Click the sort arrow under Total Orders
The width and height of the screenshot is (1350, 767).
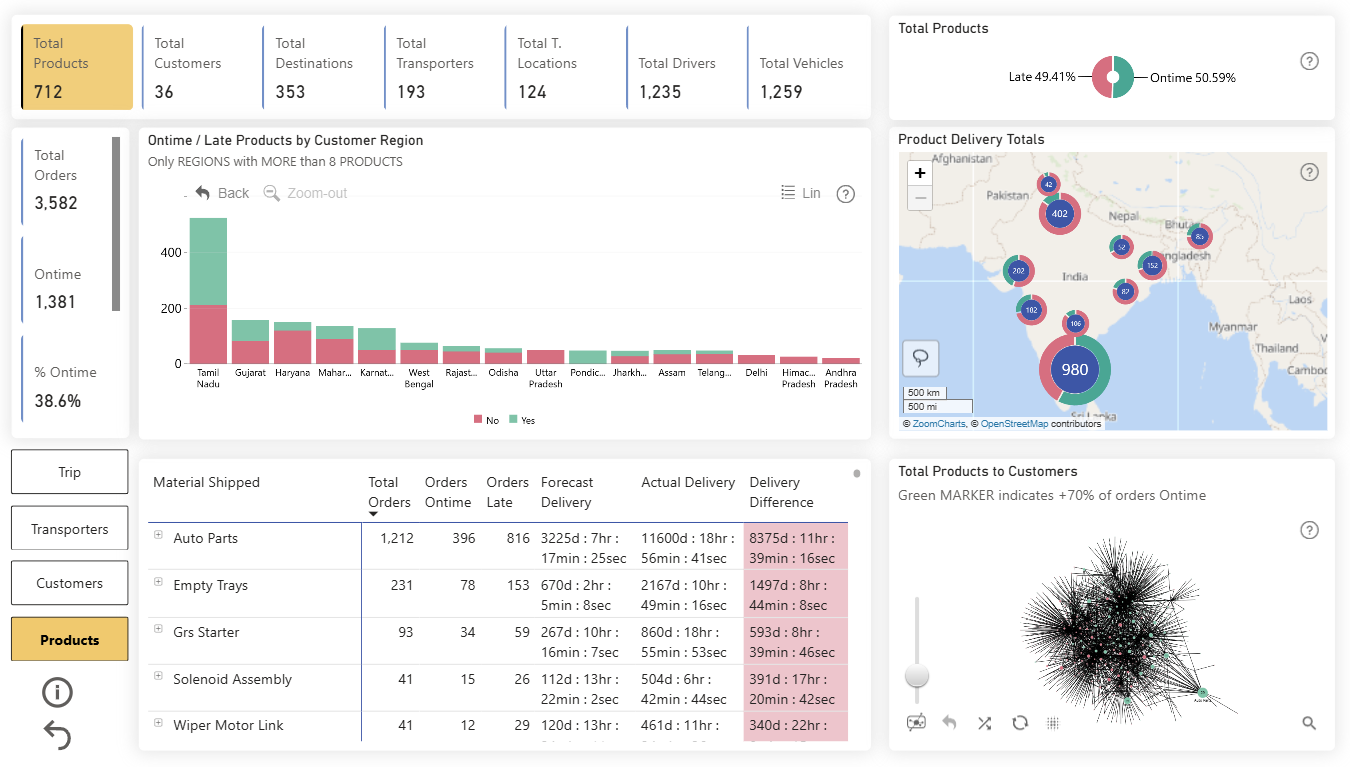coord(373,514)
